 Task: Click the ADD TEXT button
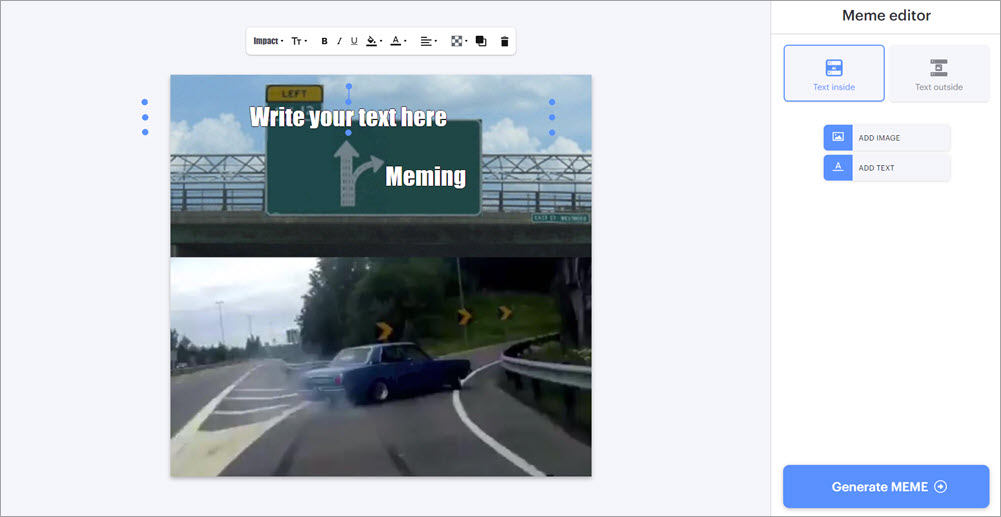click(x=887, y=168)
